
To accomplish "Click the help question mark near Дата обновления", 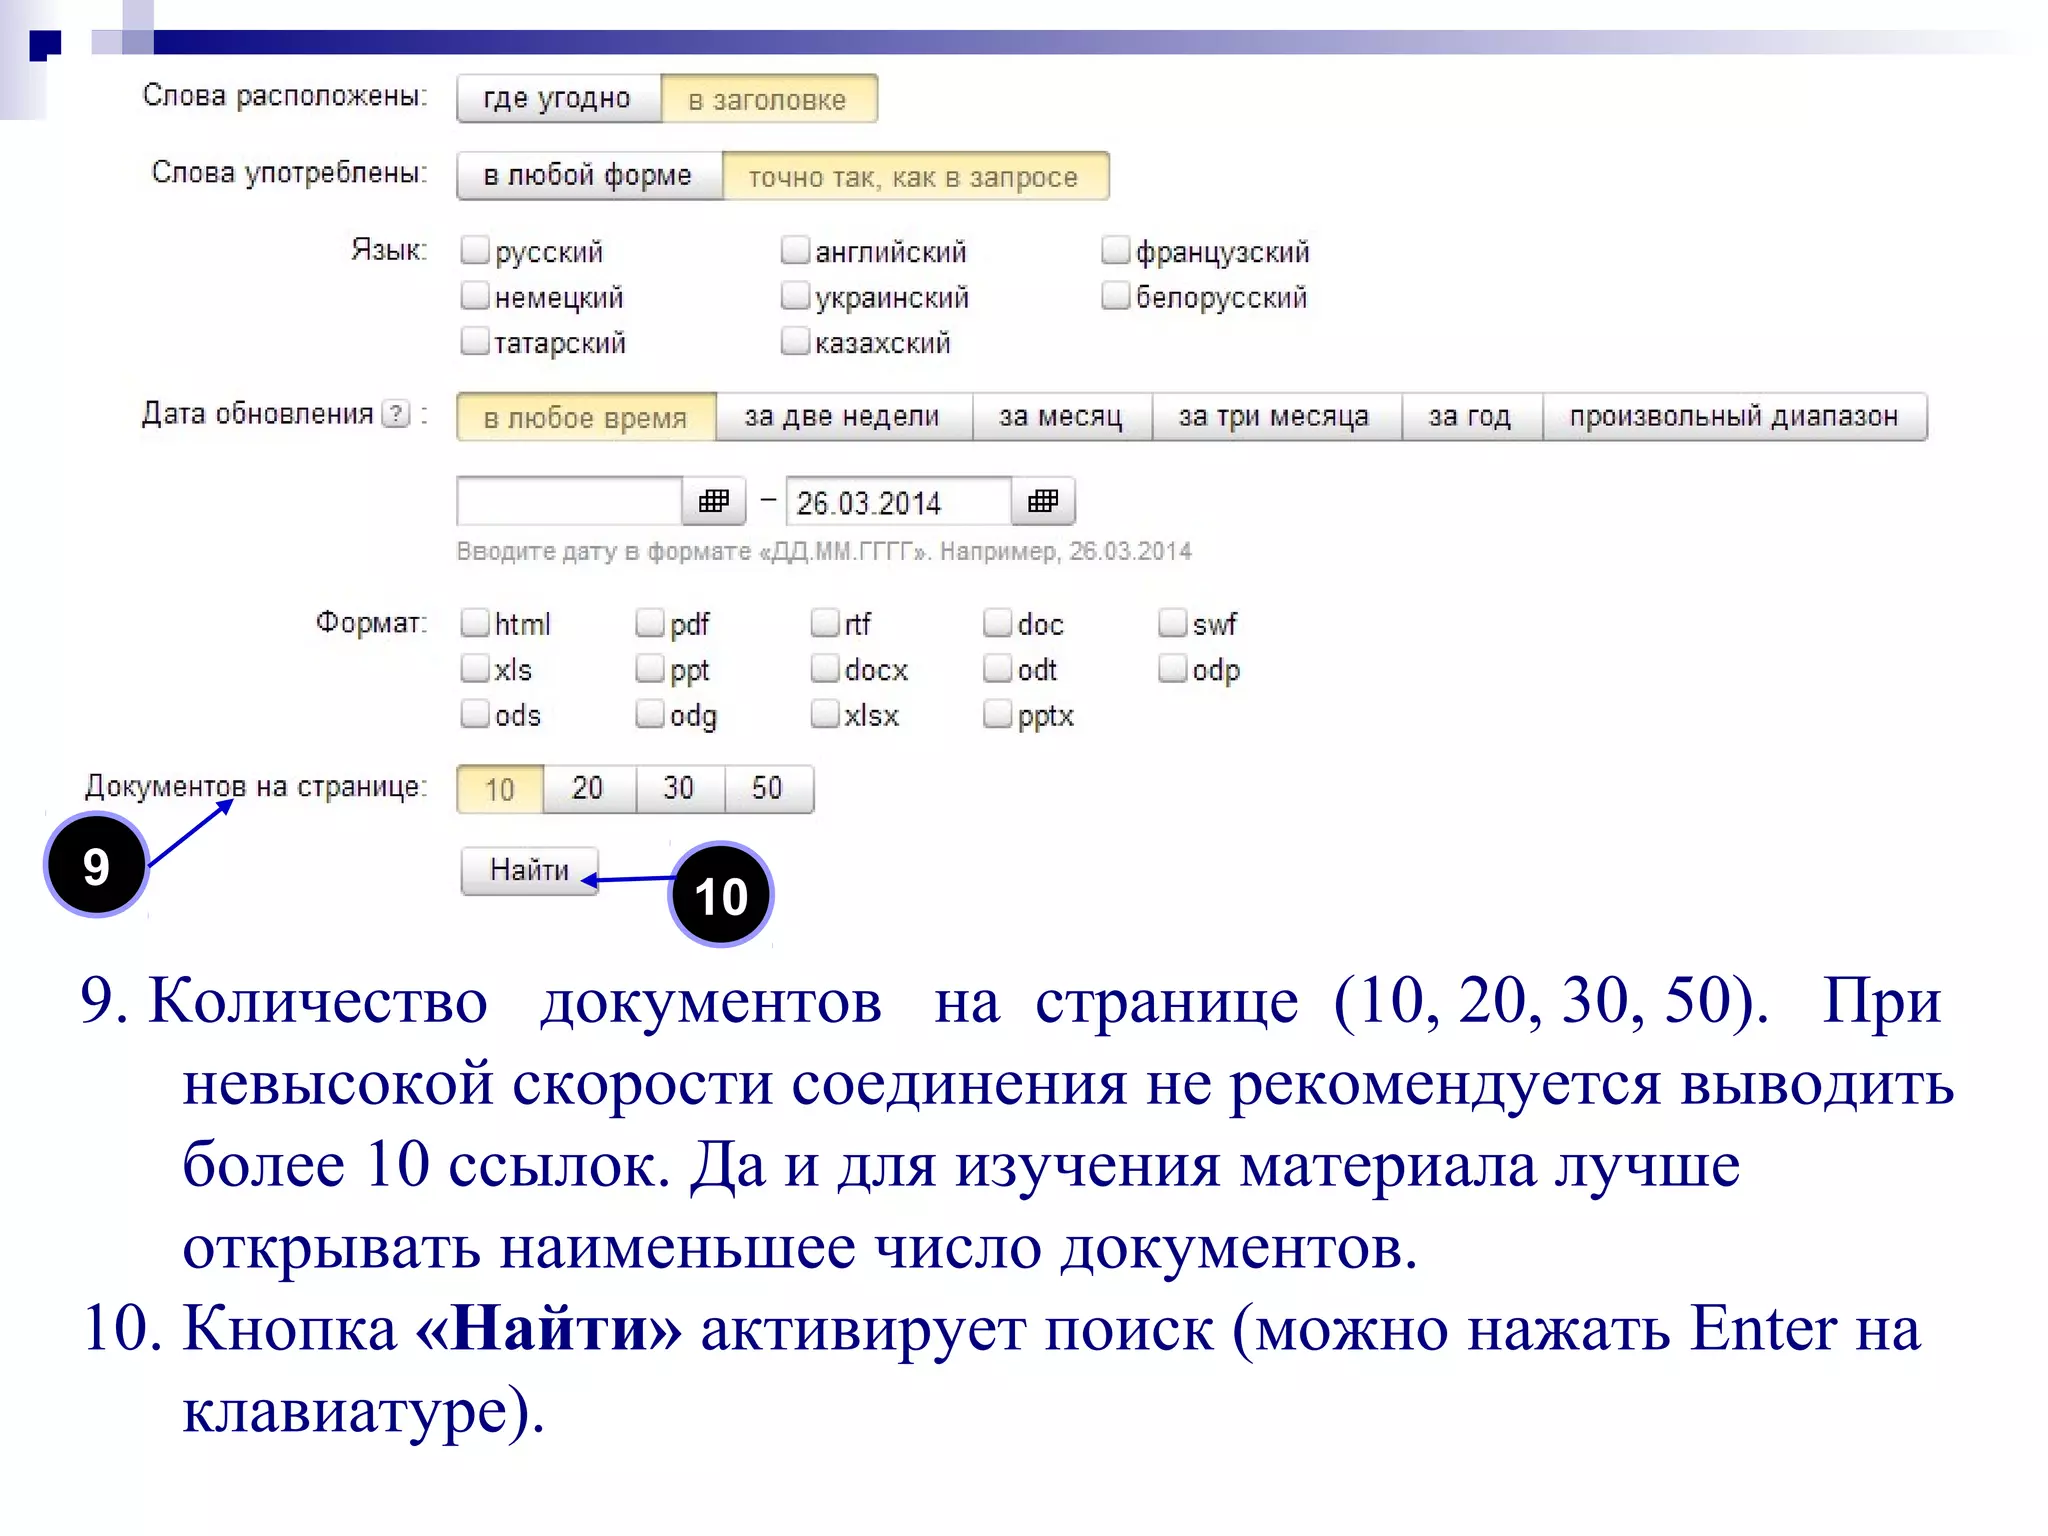I will (397, 414).
